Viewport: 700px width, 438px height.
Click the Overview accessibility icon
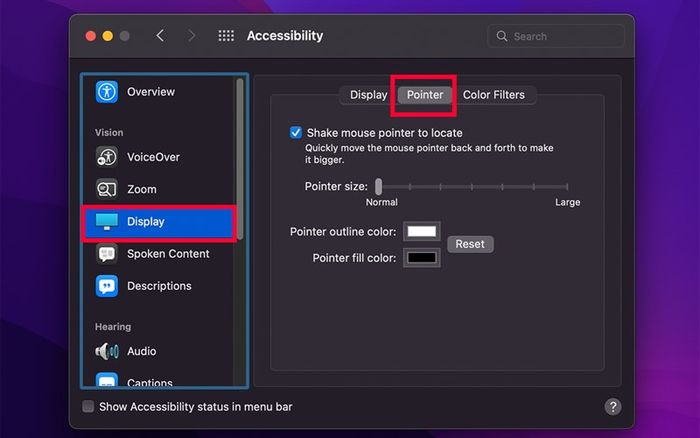[107, 92]
